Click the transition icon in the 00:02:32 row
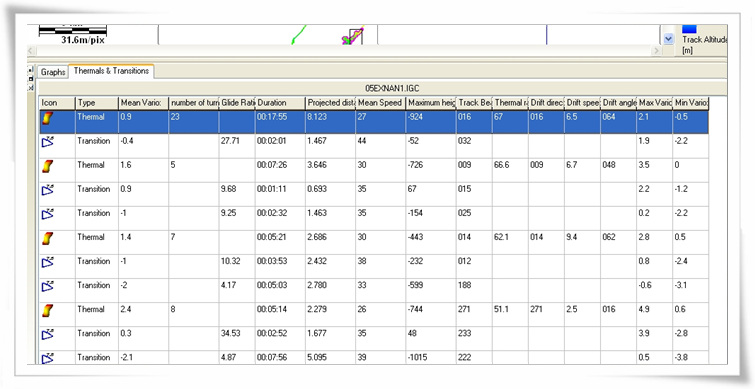The height and width of the screenshot is (389, 755). coord(47,214)
